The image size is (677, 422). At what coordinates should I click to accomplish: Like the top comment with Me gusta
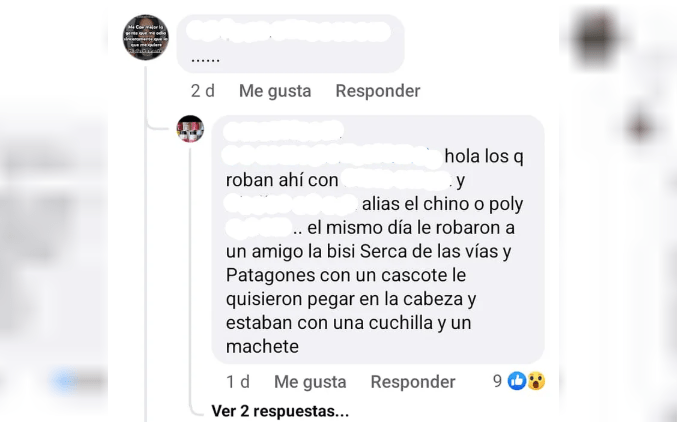(275, 91)
